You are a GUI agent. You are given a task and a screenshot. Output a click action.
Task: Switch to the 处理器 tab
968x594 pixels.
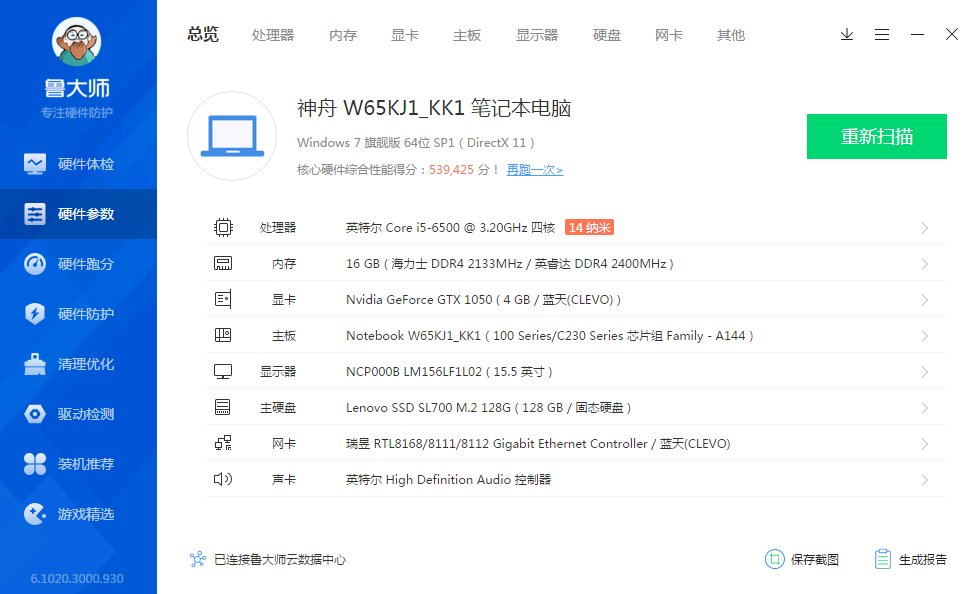point(273,35)
